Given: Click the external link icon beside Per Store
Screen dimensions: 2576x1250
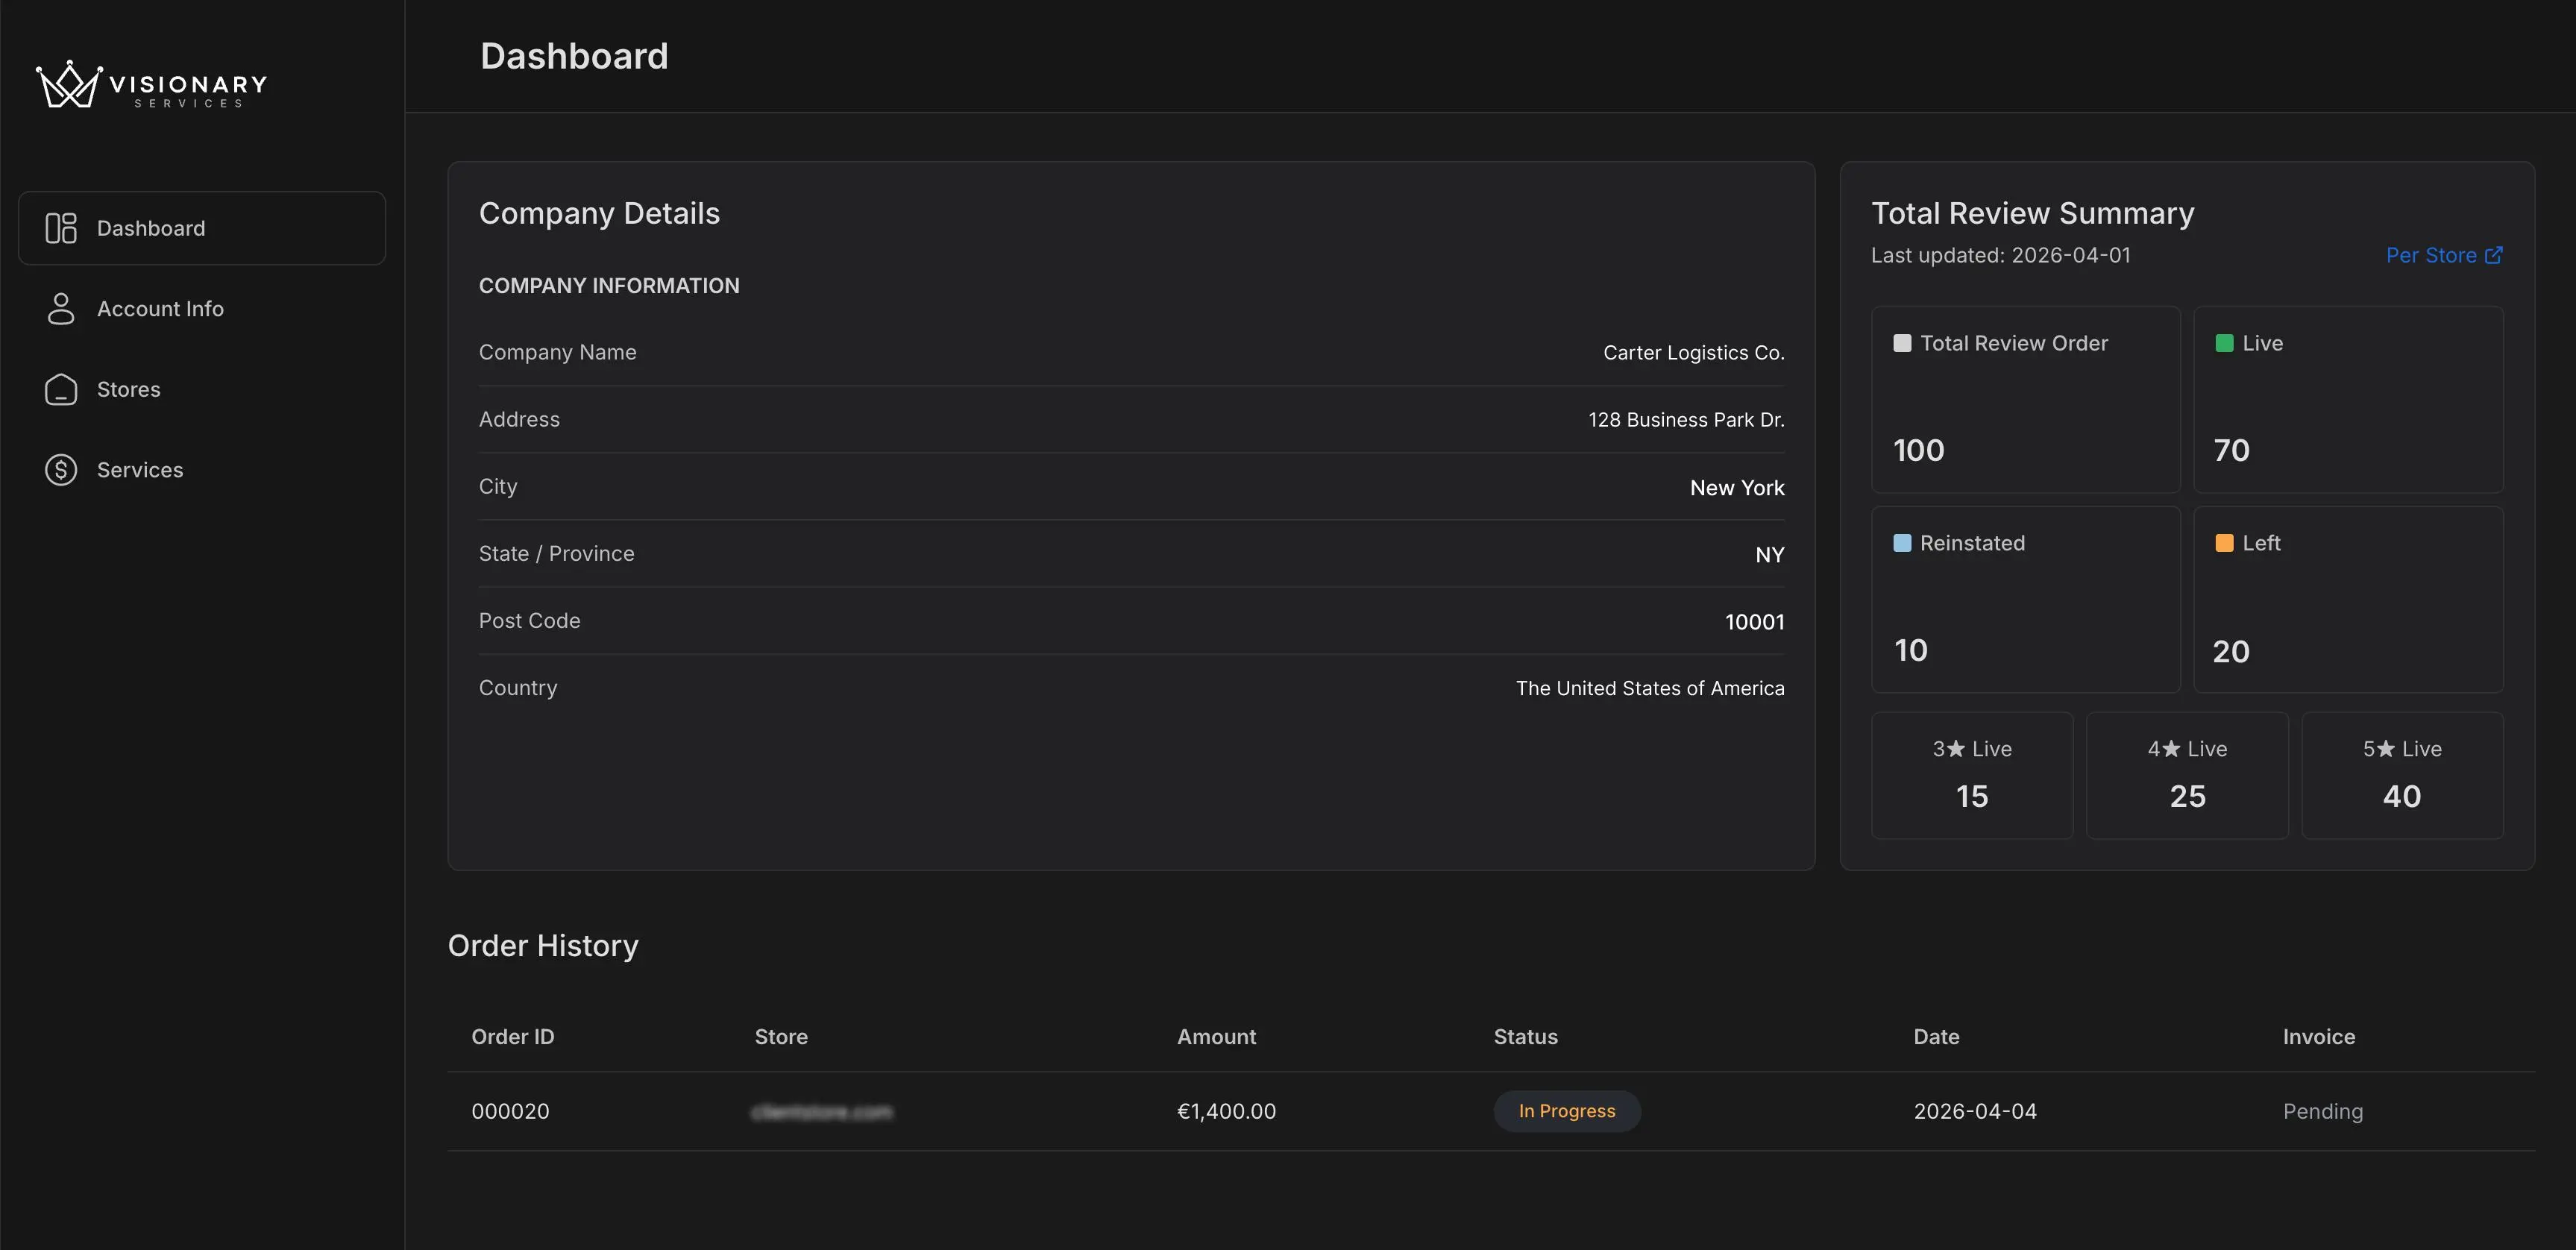Looking at the screenshot, I should 2494,255.
